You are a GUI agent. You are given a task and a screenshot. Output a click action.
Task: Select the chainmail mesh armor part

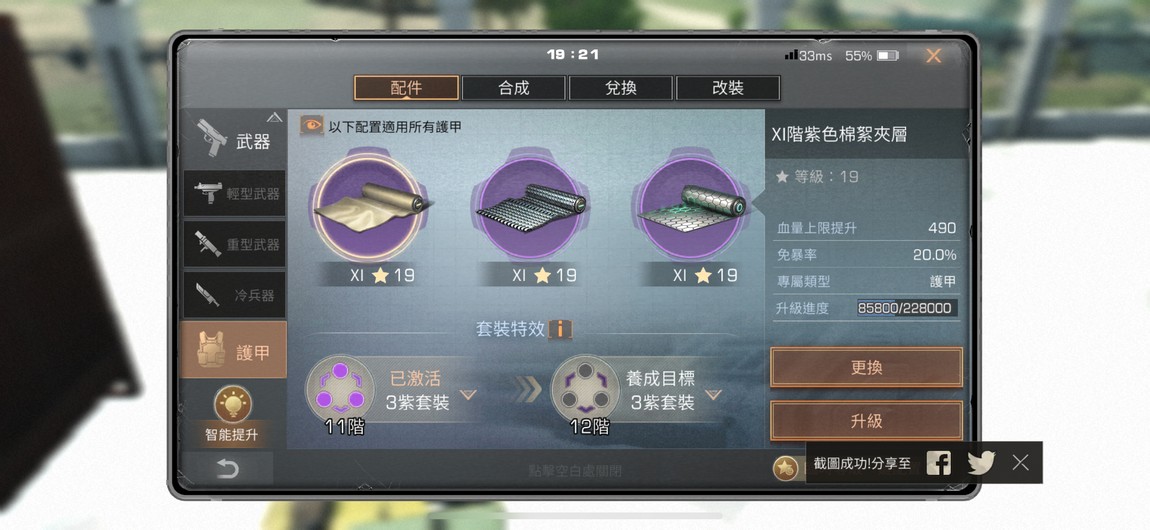(x=529, y=207)
